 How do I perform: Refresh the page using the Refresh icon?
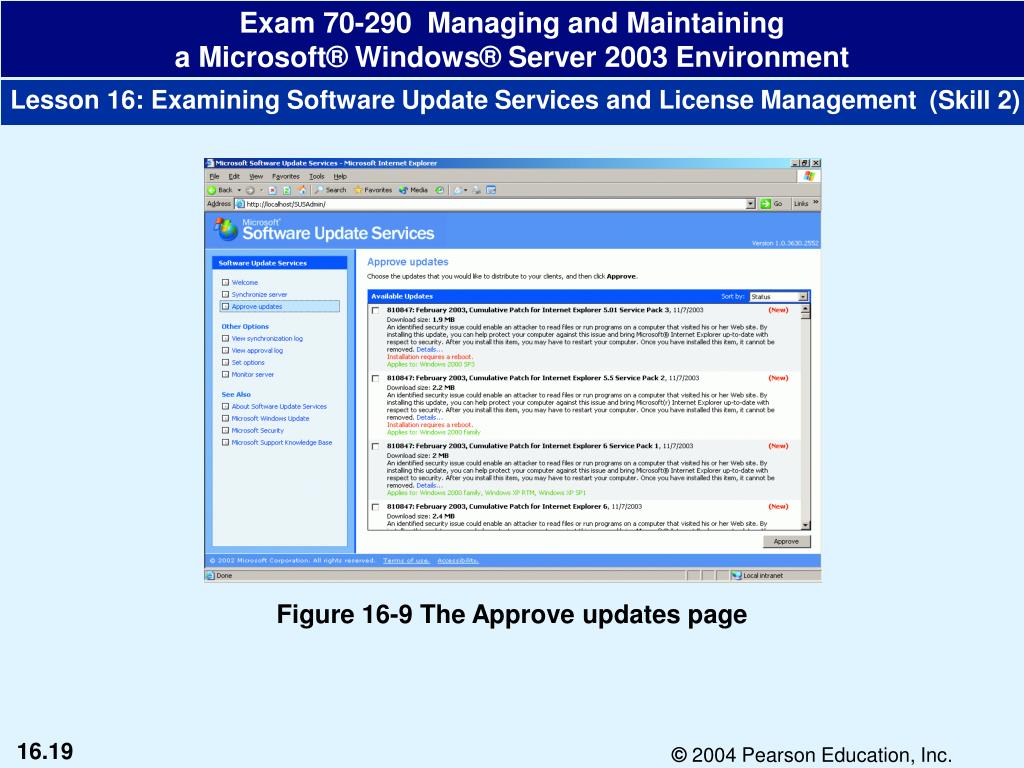(x=287, y=190)
